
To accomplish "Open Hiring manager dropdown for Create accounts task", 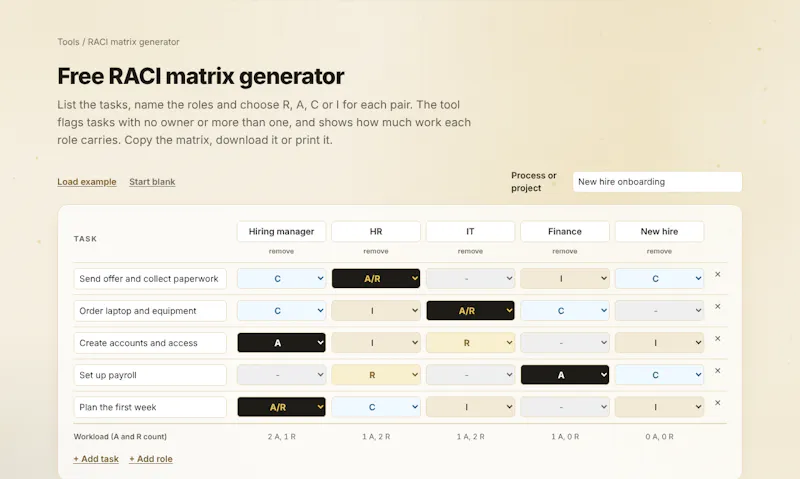I will point(281,343).
